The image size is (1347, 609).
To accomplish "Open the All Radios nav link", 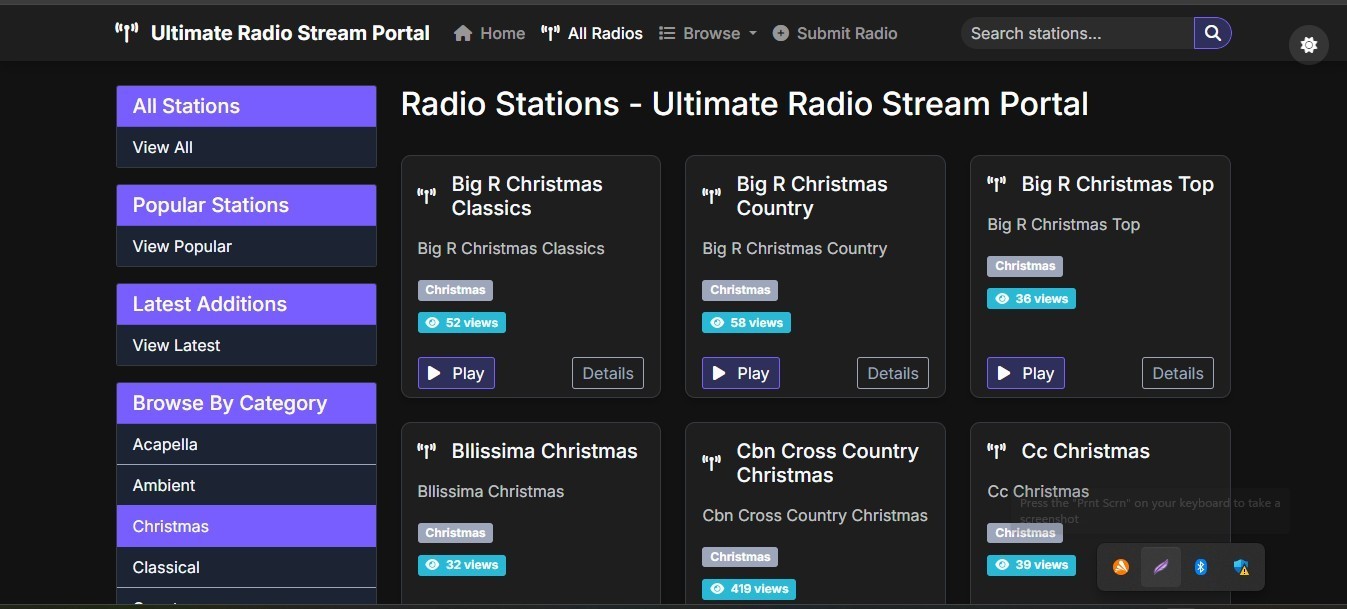I will click(x=592, y=33).
